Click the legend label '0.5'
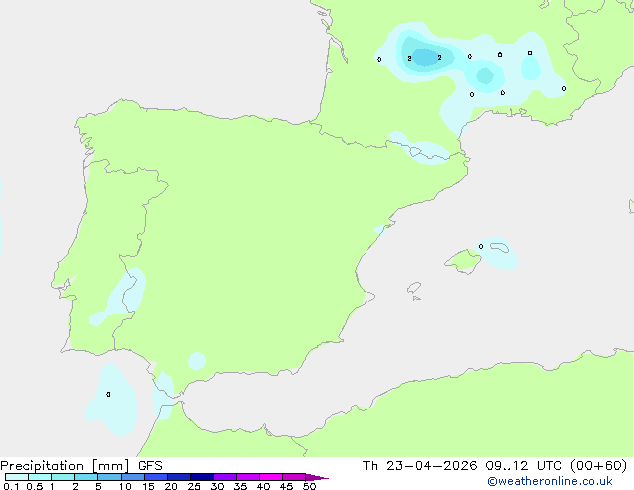Viewport: 634px width, 490px height. [35, 486]
